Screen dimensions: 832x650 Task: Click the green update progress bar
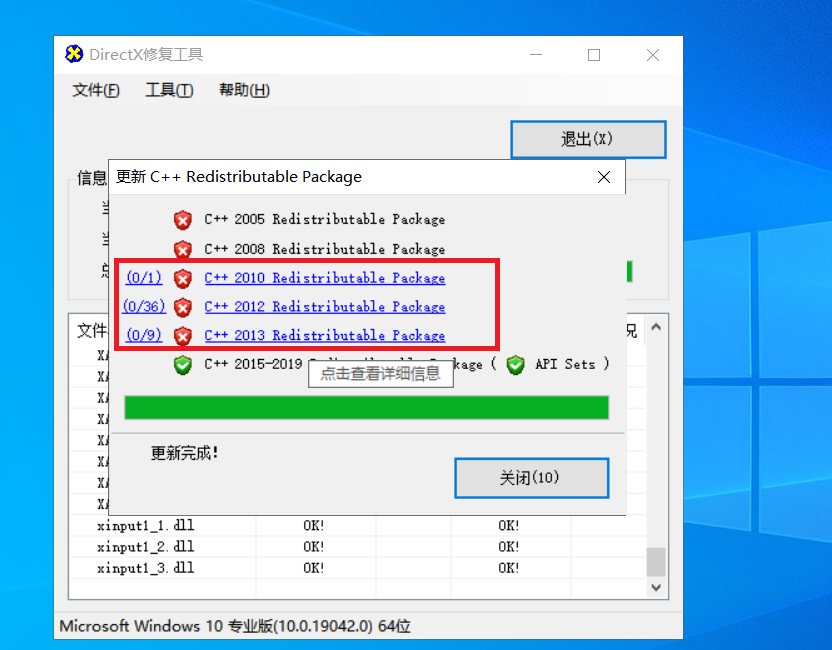click(x=367, y=408)
